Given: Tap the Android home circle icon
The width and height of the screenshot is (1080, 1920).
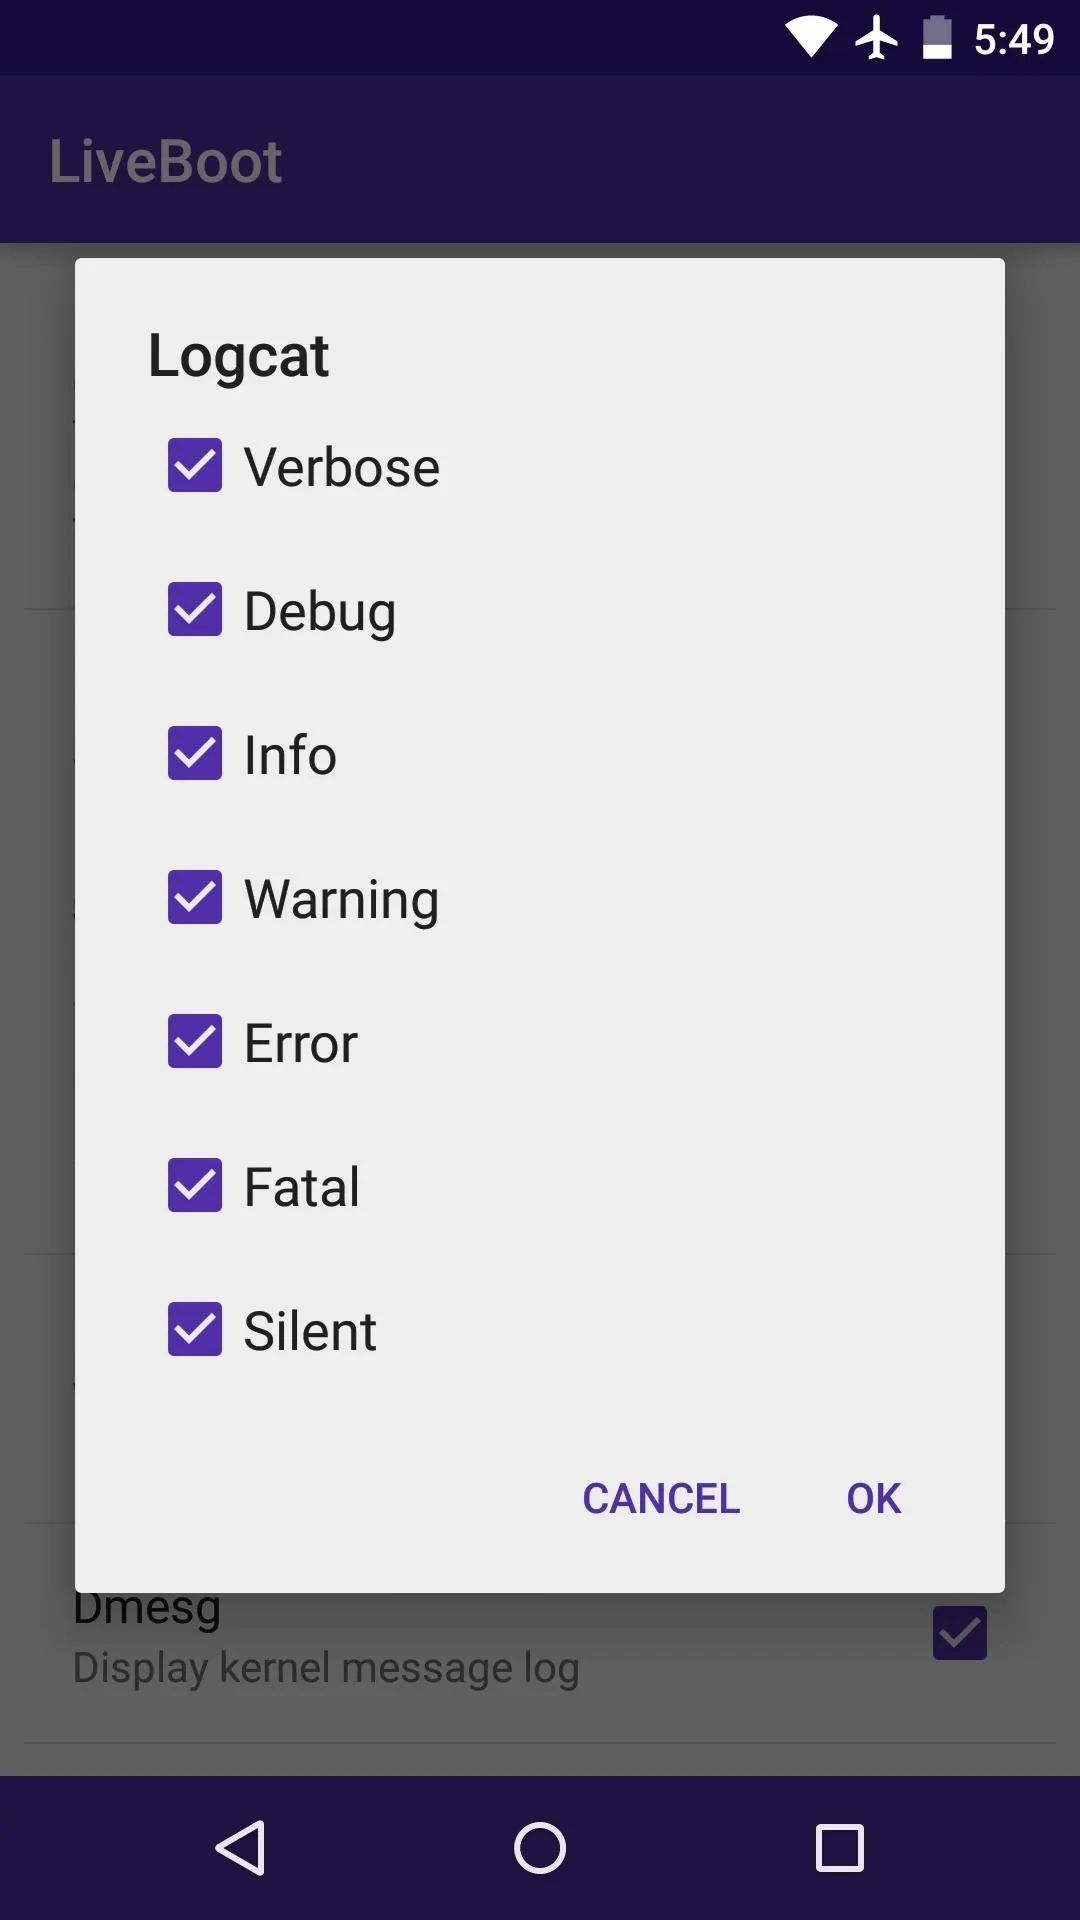Looking at the screenshot, I should [x=540, y=1847].
